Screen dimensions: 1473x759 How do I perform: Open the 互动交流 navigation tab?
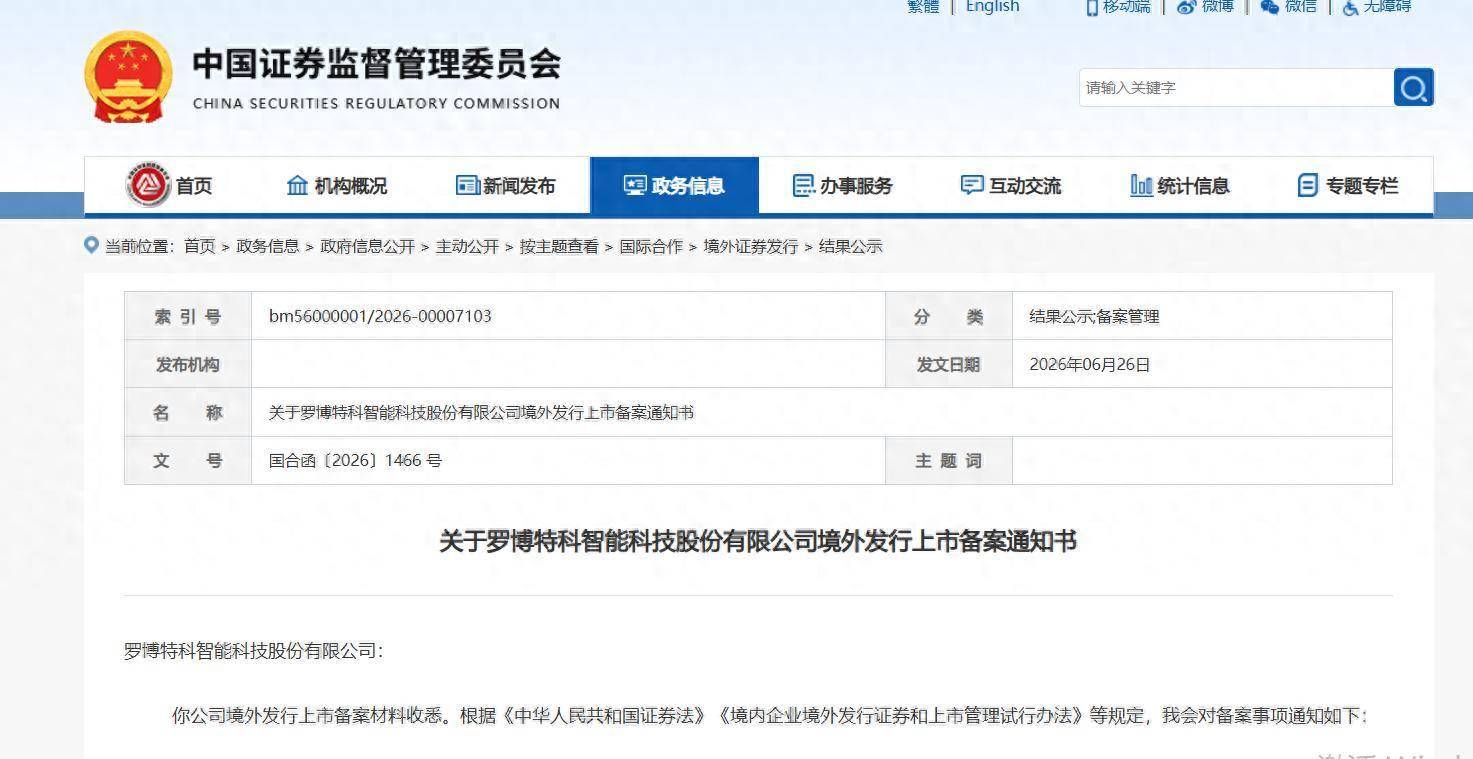tap(1012, 185)
